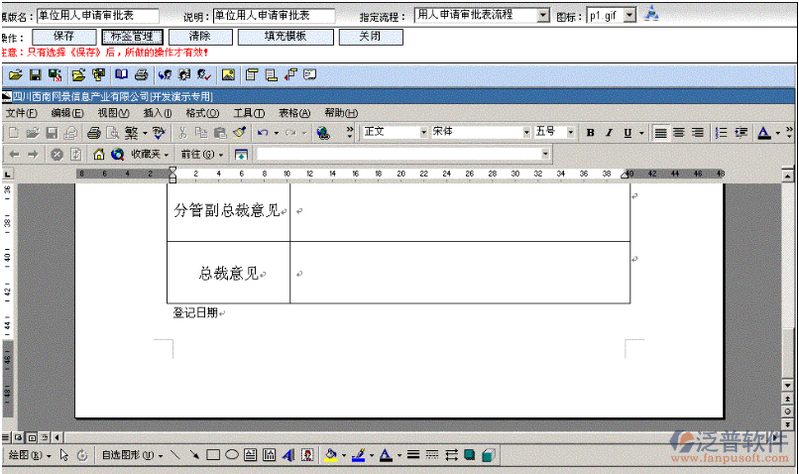Click the Home icon on web toolbar
This screenshot has height=474, width=799.
click(x=99, y=154)
